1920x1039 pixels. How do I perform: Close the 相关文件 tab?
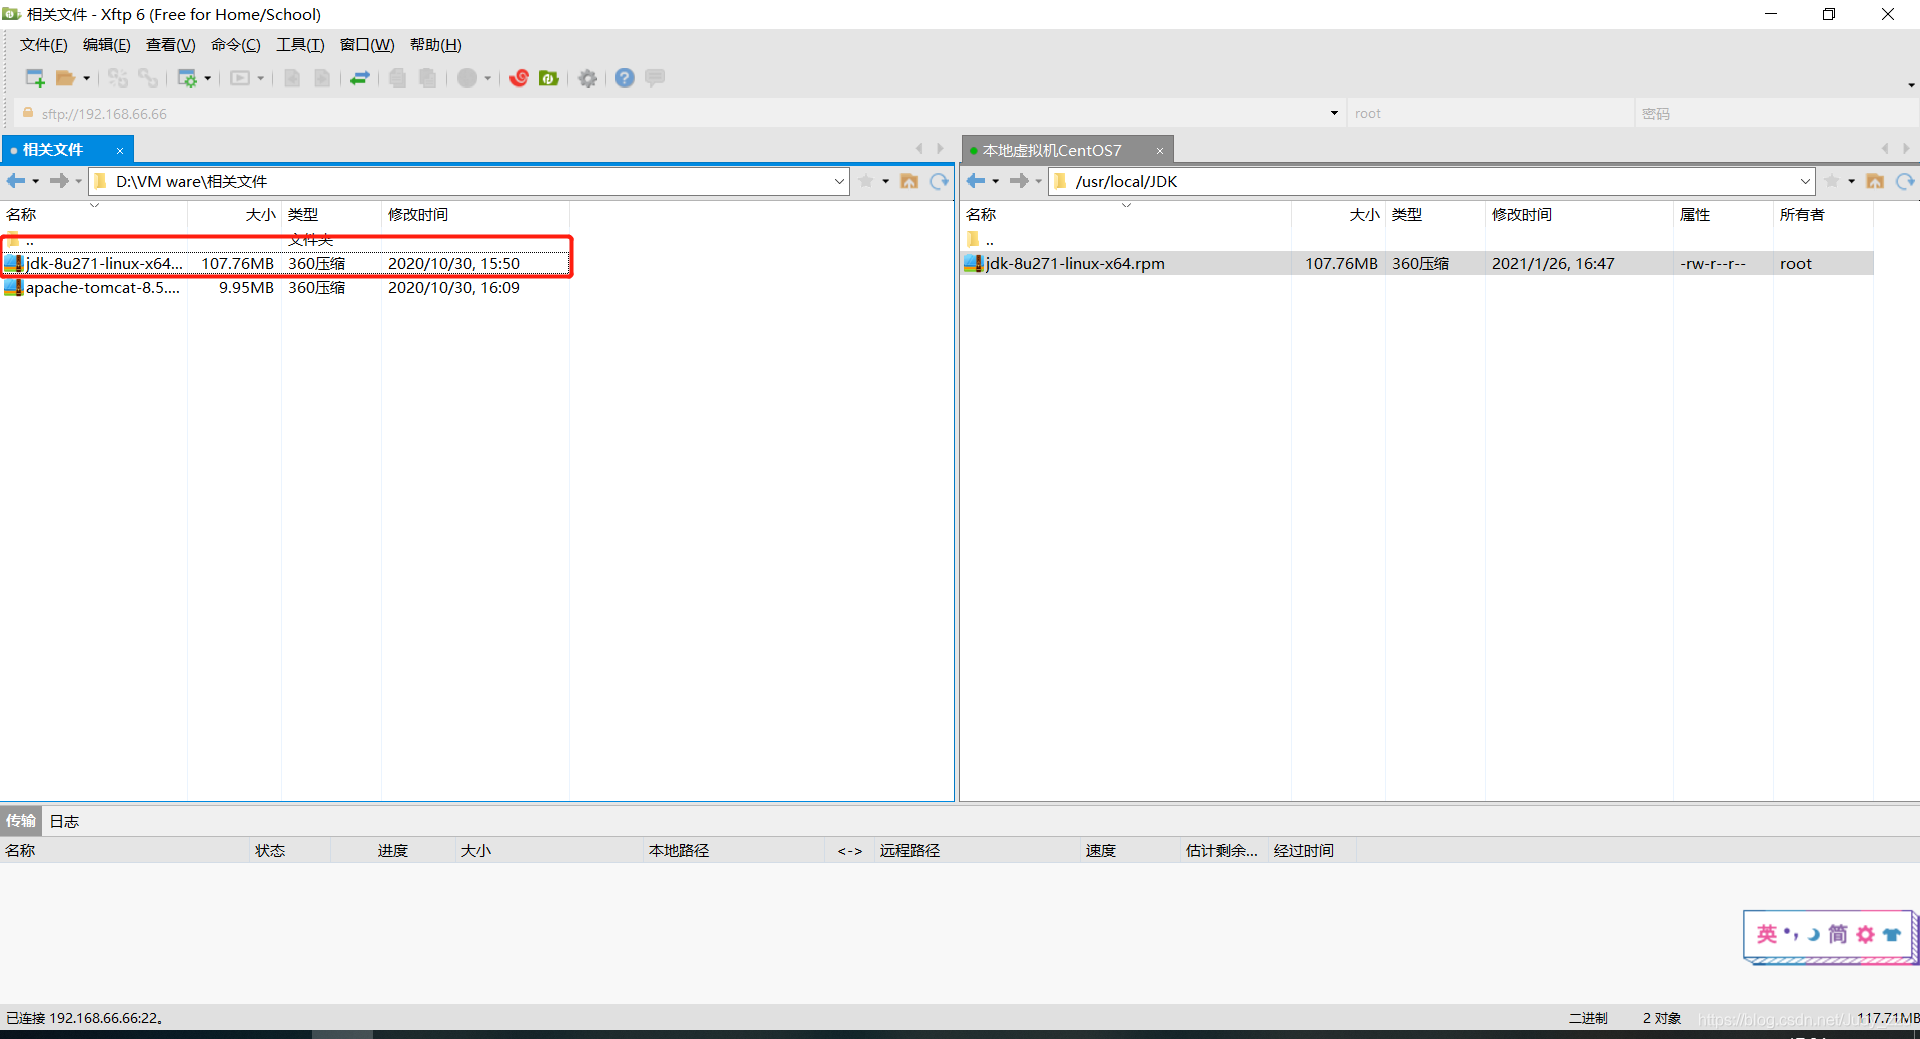(120, 151)
